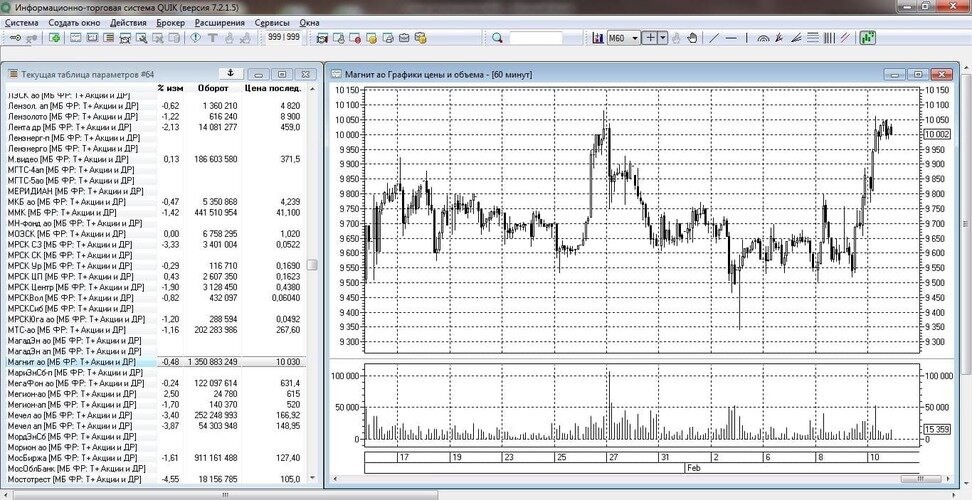Click date 27 on the time axis

[612, 457]
